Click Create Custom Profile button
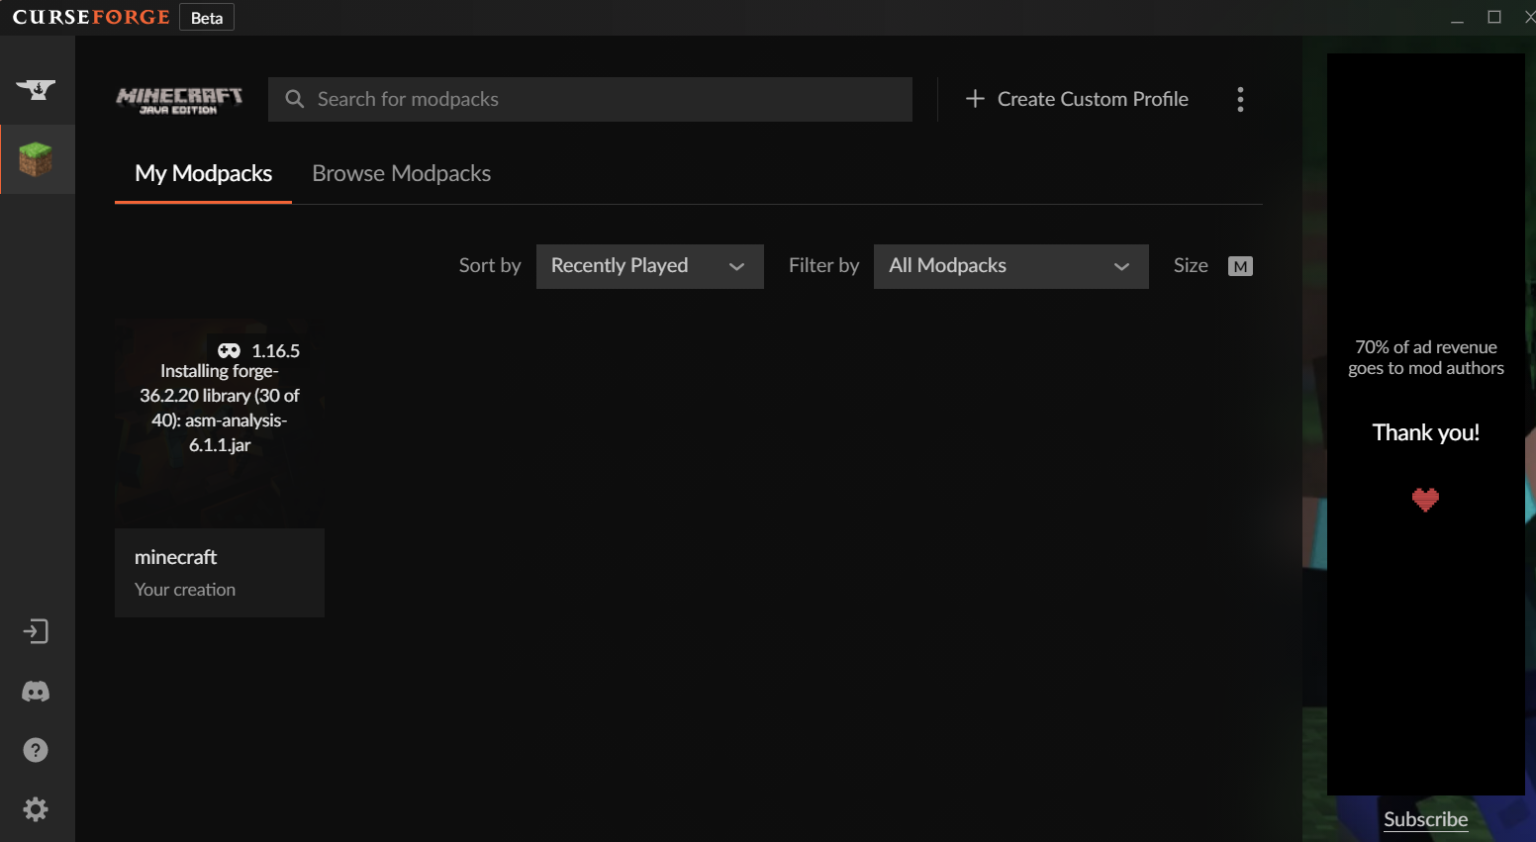The width and height of the screenshot is (1536, 842). point(1077,99)
